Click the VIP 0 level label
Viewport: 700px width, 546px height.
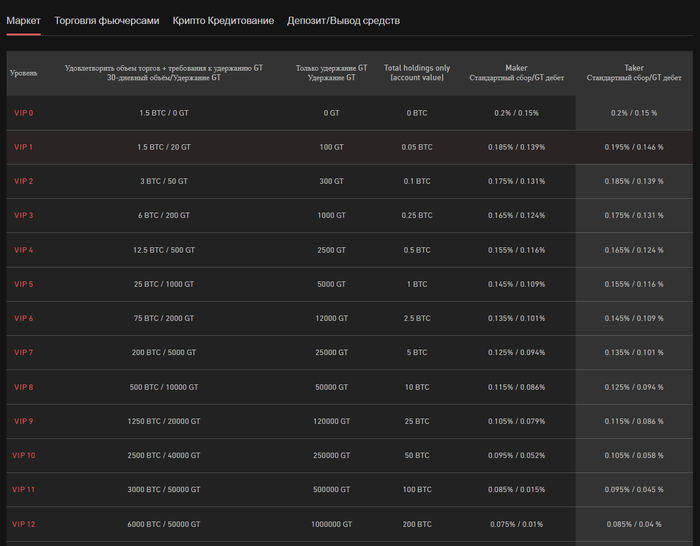click(x=23, y=113)
